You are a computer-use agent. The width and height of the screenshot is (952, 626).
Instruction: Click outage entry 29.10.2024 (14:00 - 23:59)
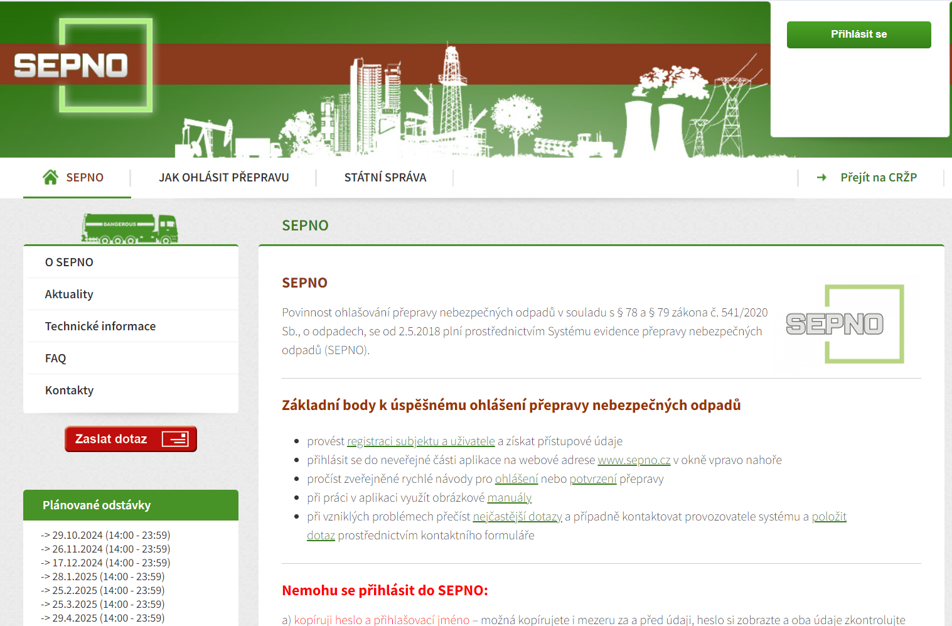[x=106, y=535]
